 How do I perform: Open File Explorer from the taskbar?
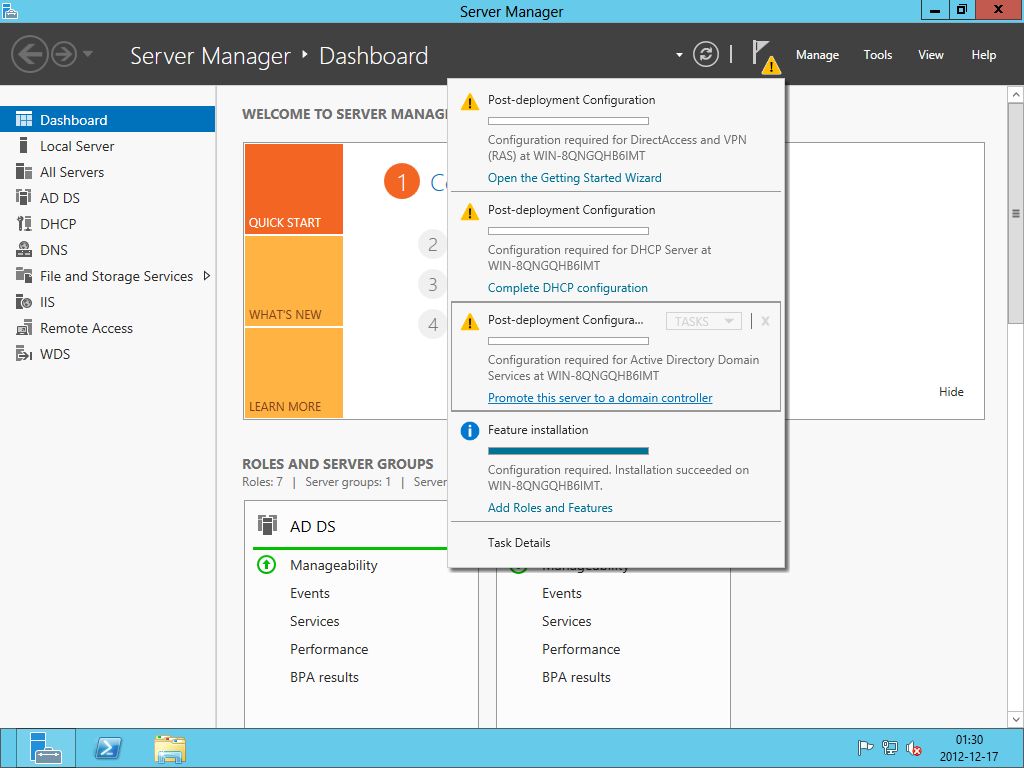tap(170, 748)
